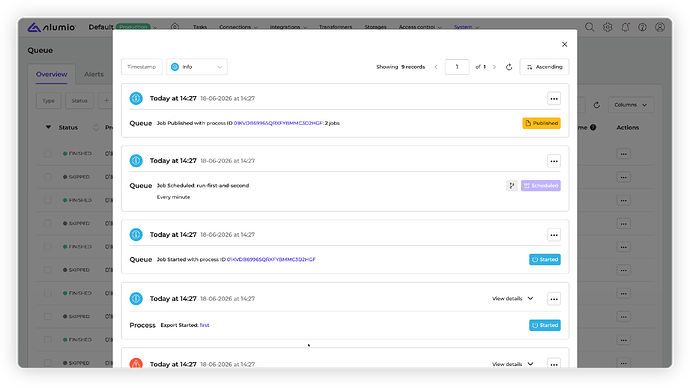690x388 pixels.
Task: Click info icon of Job Started record
Action: 136,234
